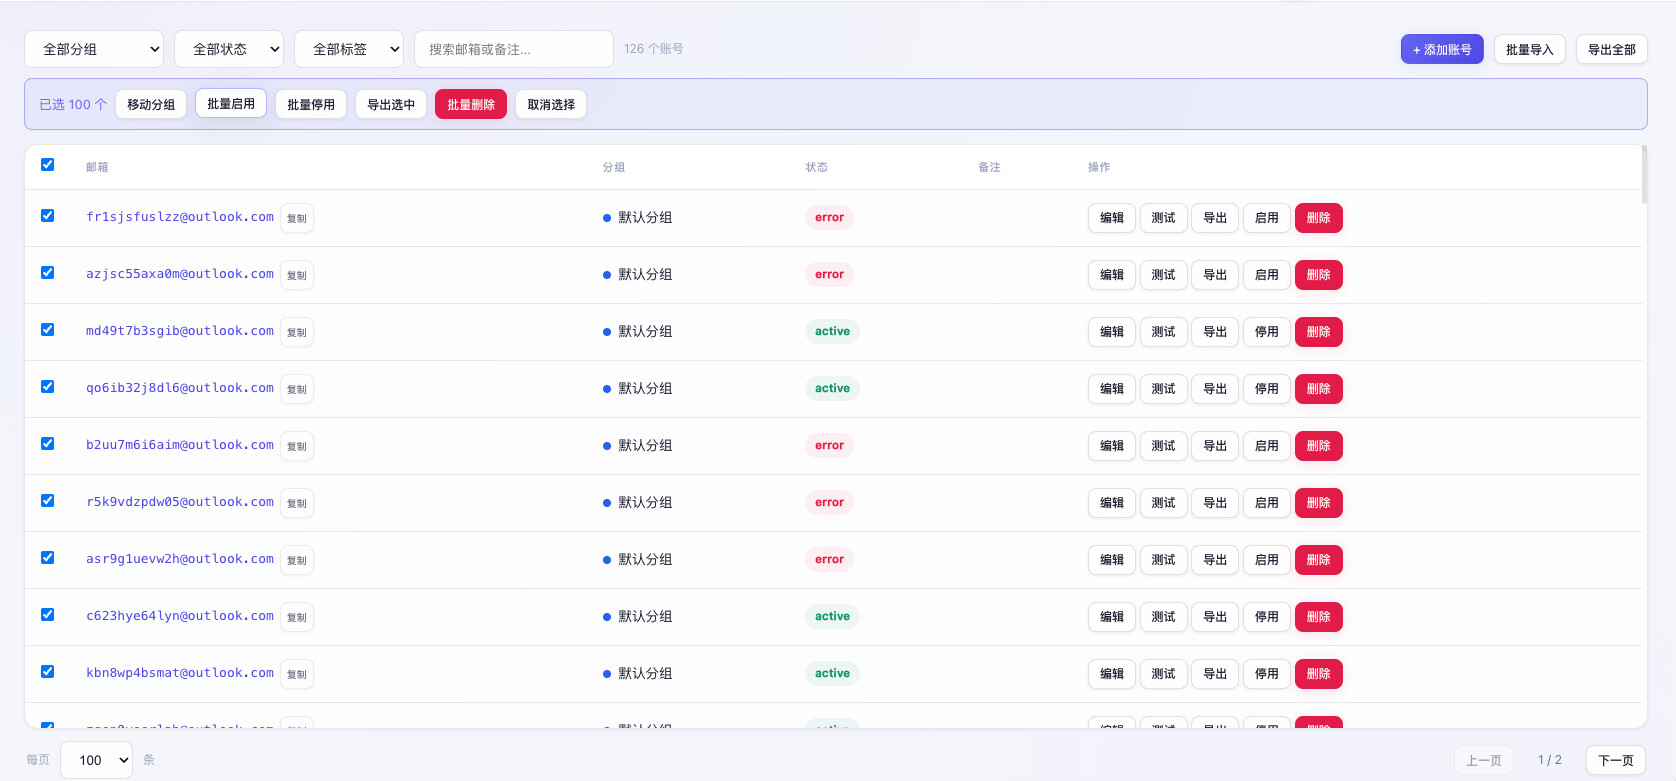The image size is (1676, 781).
Task: Click 导出 for b2uu7m6i6aim@outlook.com
Action: coord(1215,446)
